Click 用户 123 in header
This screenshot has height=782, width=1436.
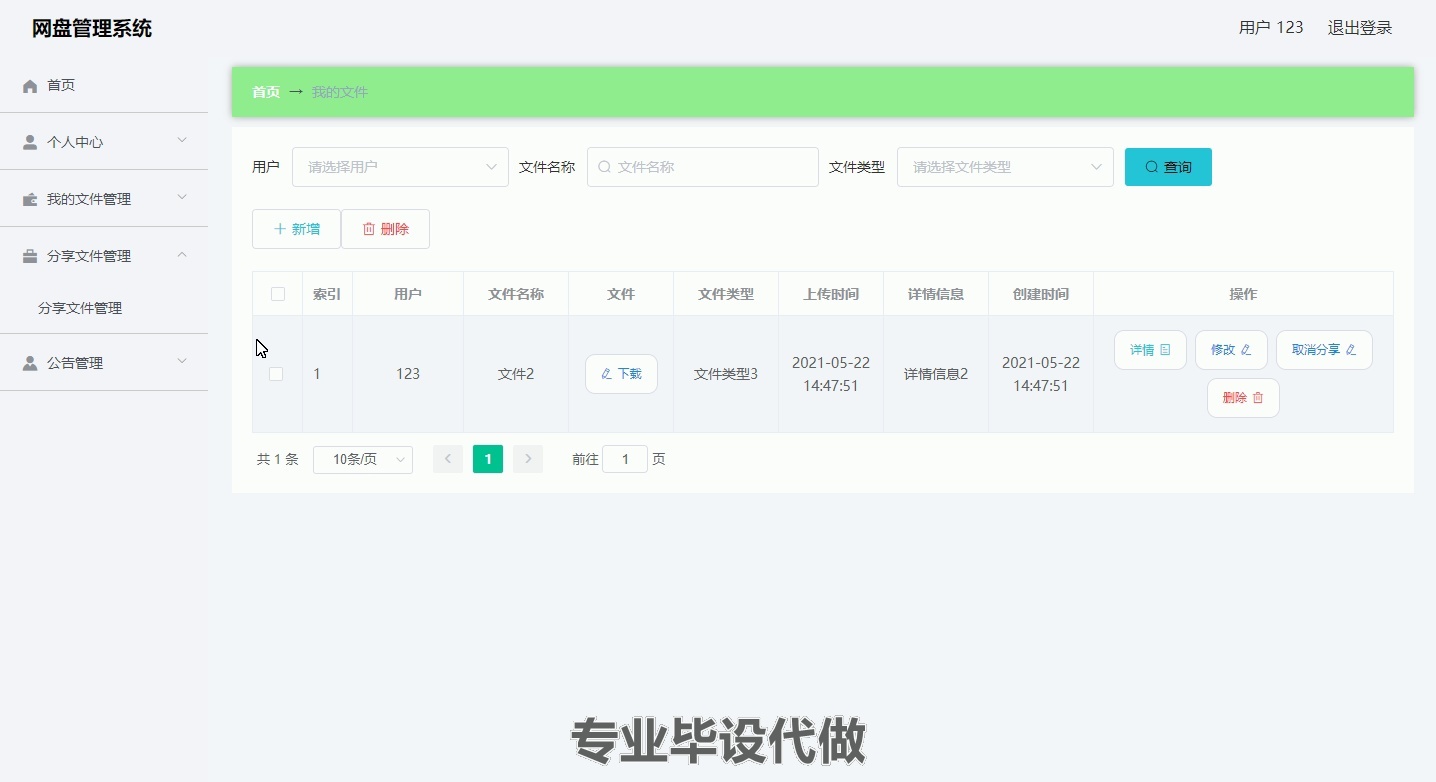[x=1271, y=28]
